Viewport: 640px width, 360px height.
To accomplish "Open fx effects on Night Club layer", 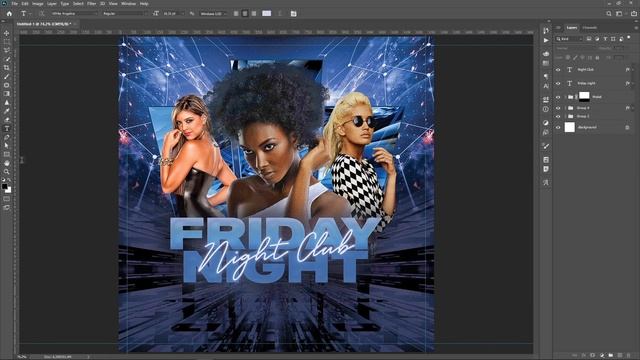I will [x=627, y=70].
